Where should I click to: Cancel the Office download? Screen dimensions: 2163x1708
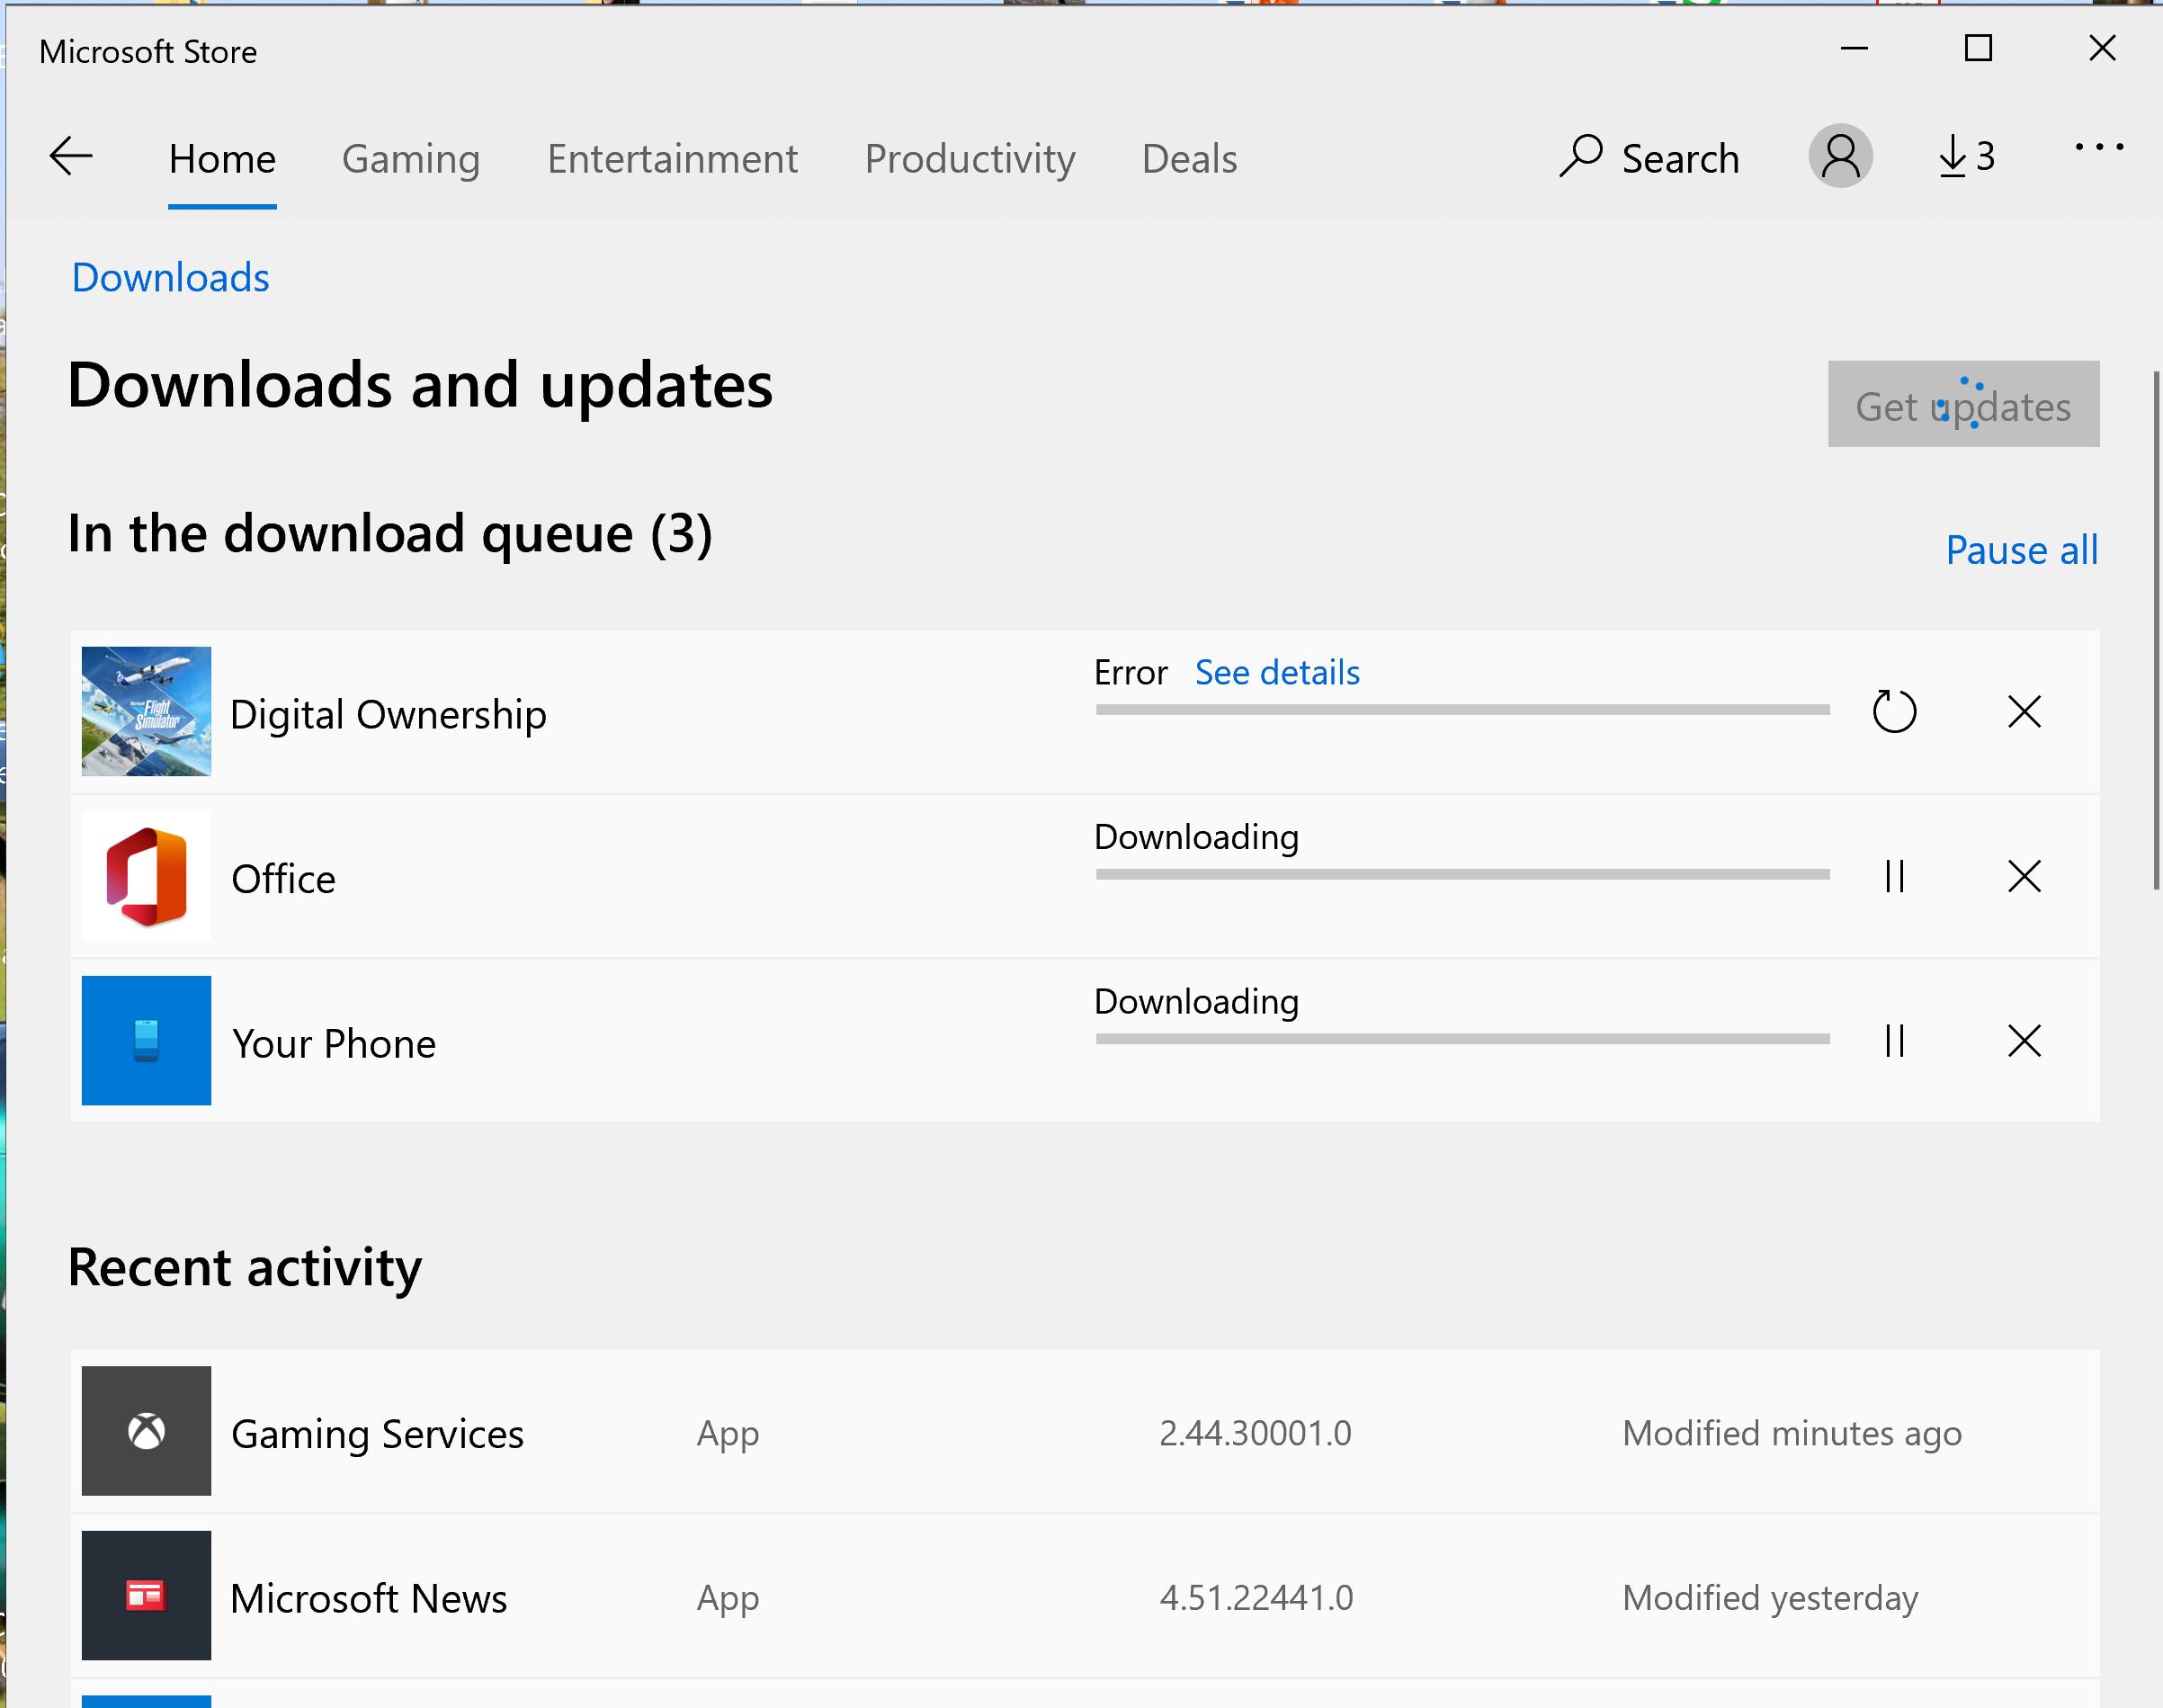point(2024,876)
